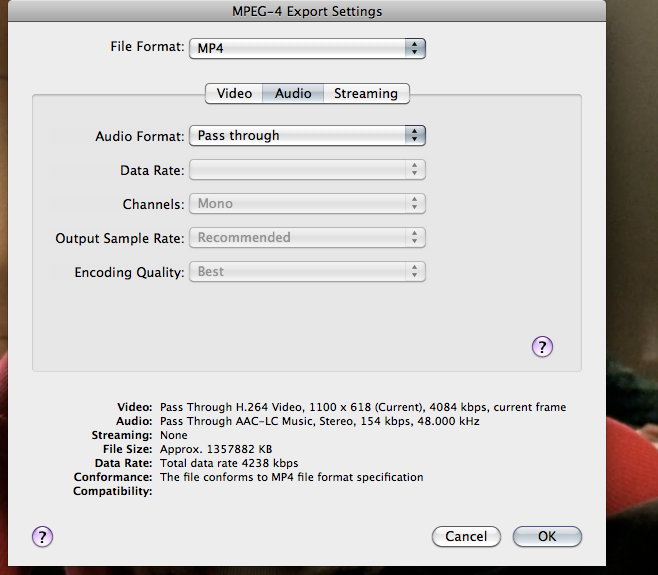Screen dimensions: 658x575
Task: Open the Streaming tab
Action: [x=366, y=93]
